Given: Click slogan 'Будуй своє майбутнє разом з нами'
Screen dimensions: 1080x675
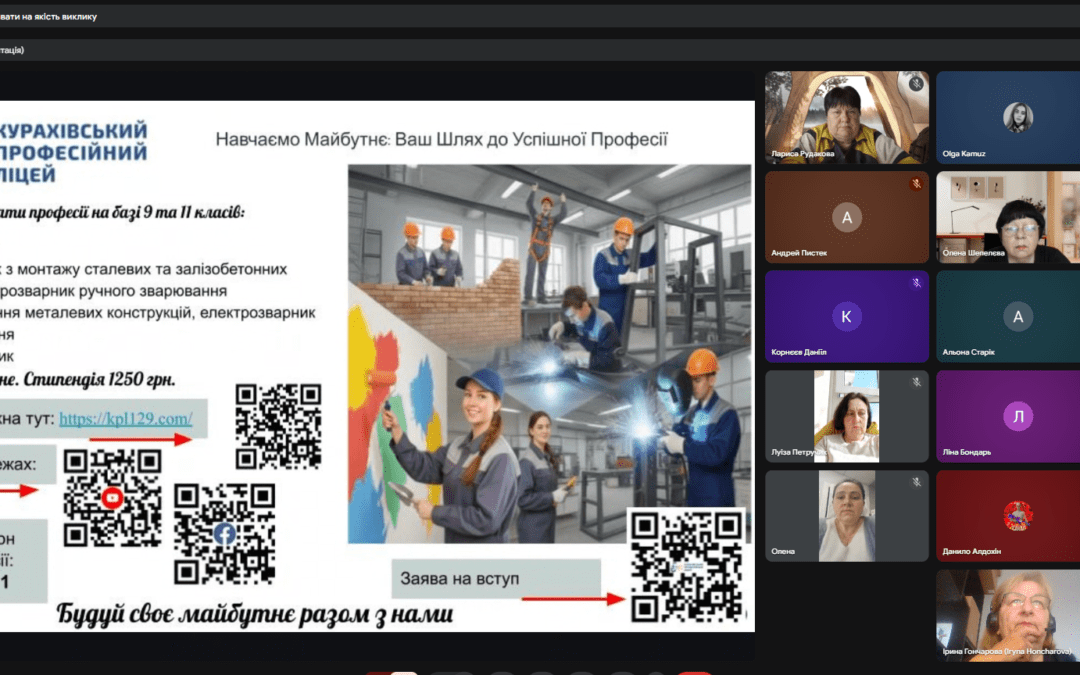Looking at the screenshot, I should coord(254,613).
